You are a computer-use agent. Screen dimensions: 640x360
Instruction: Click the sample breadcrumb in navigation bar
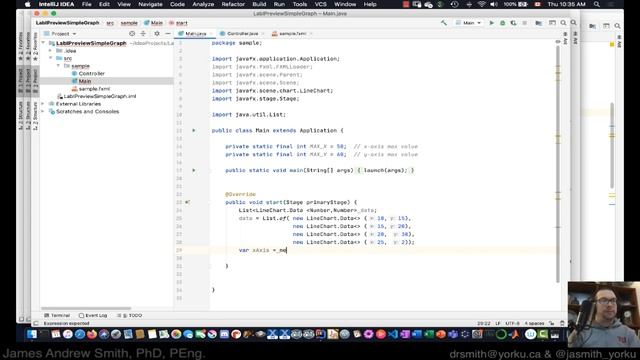129,23
